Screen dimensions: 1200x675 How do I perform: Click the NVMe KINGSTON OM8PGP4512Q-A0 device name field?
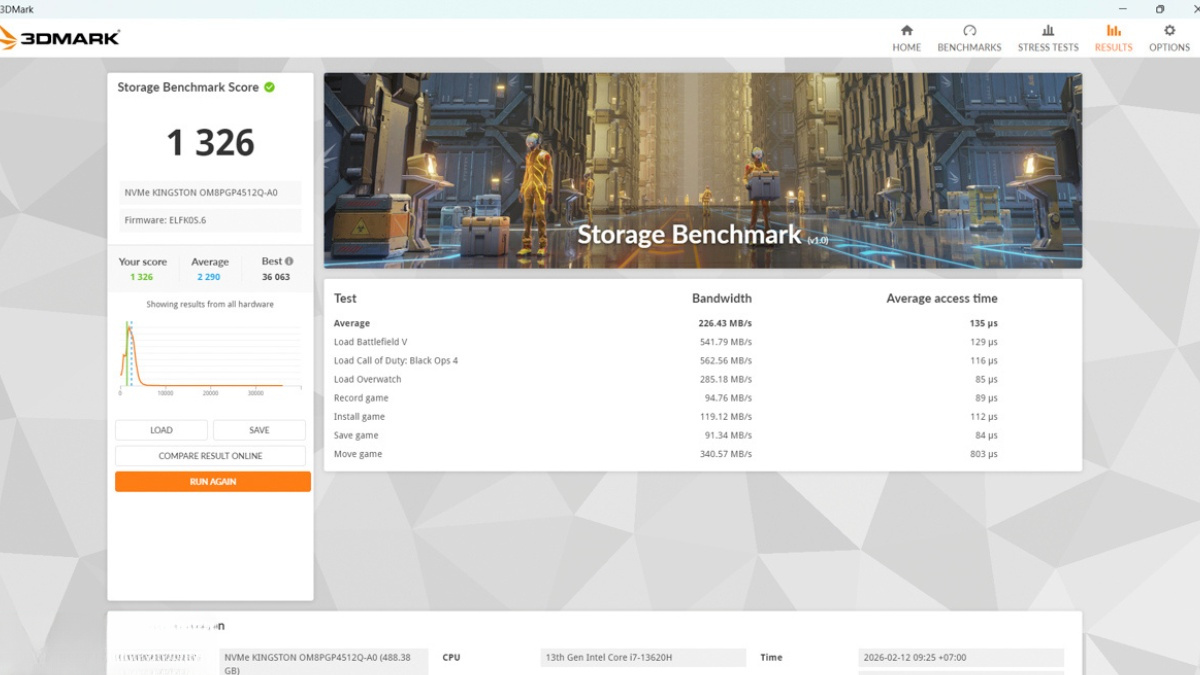coord(209,193)
